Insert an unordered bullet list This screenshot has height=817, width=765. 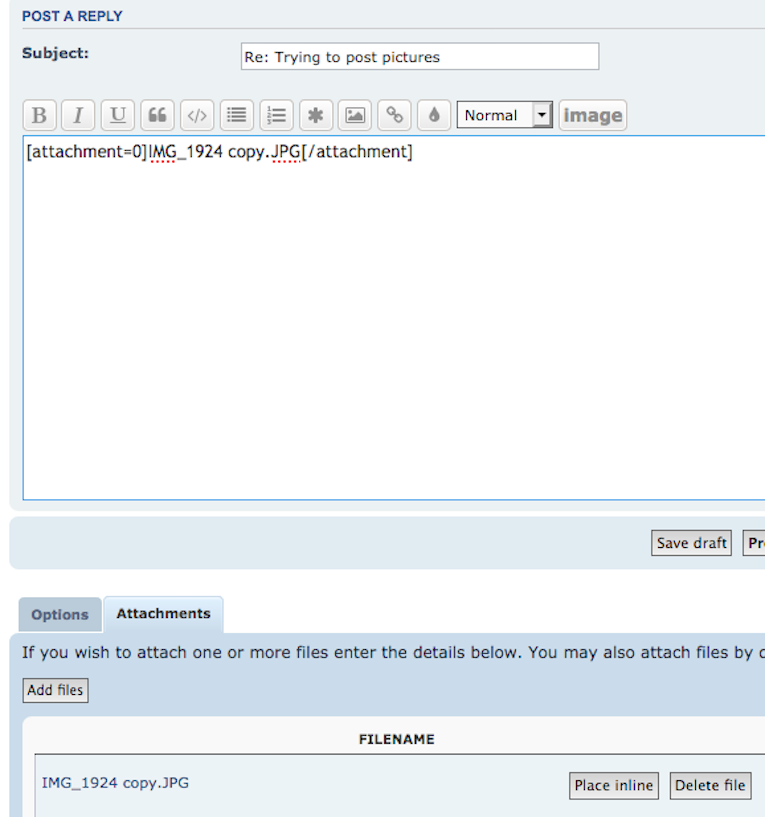click(x=236, y=115)
